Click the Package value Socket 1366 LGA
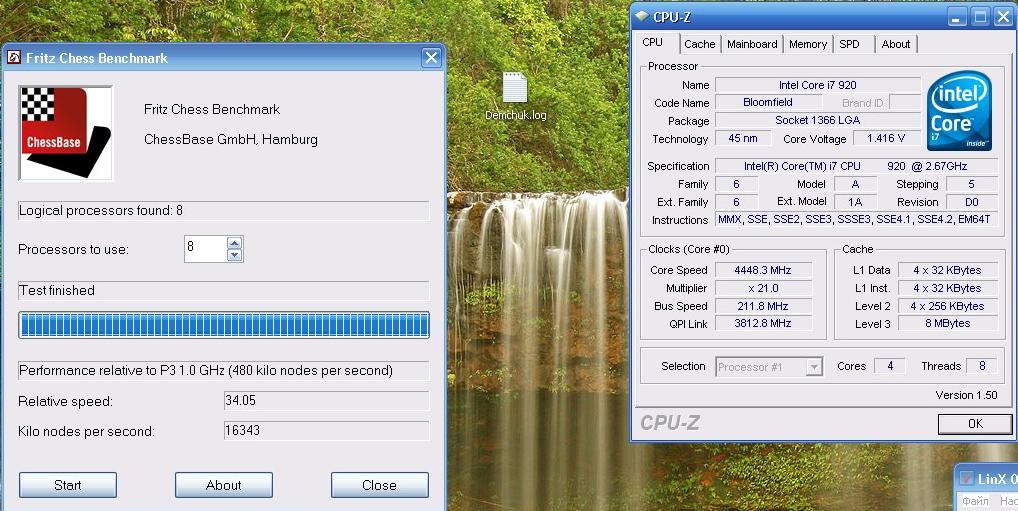The width and height of the screenshot is (1018, 511). [818, 120]
